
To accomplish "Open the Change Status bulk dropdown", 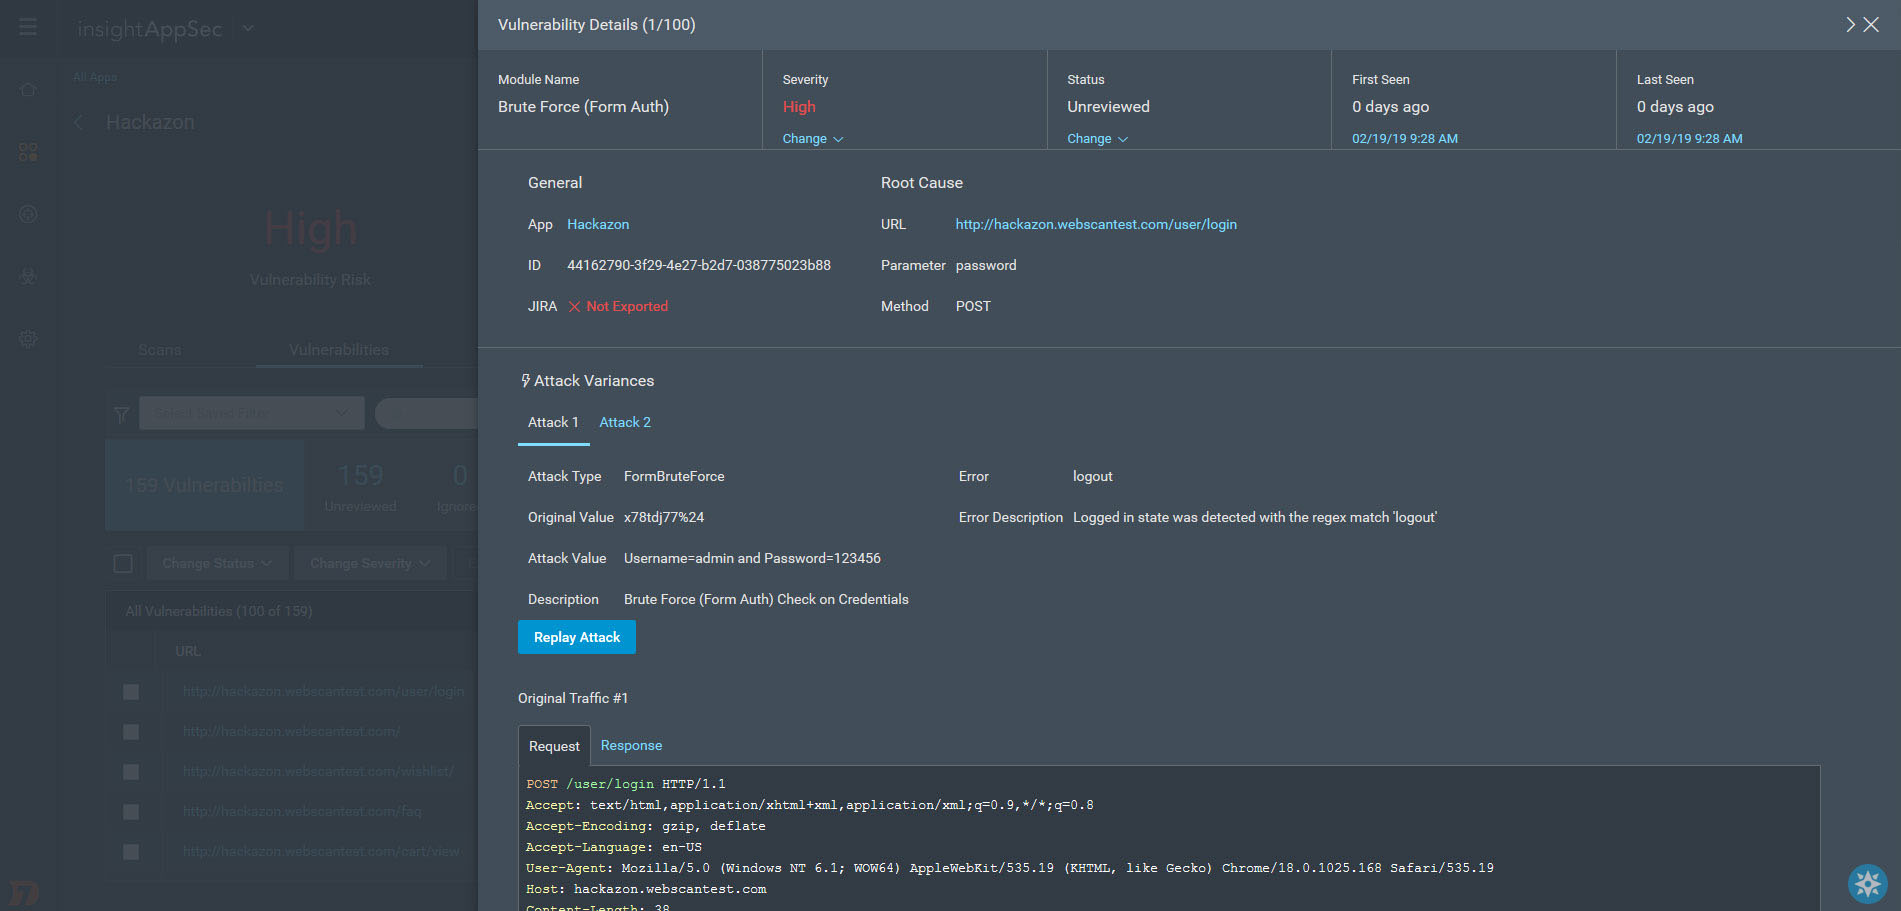I will (218, 563).
